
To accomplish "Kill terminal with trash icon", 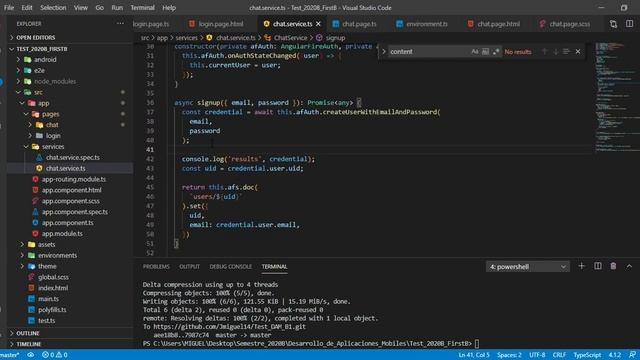I will (613, 266).
